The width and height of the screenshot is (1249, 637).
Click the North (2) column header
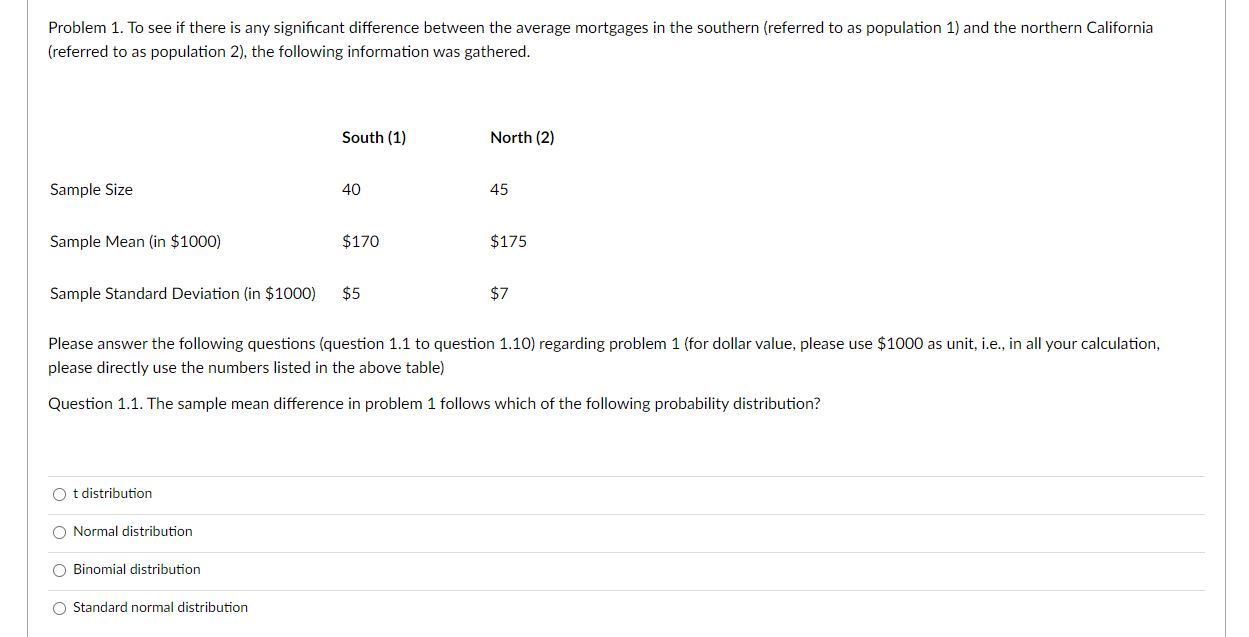521,137
